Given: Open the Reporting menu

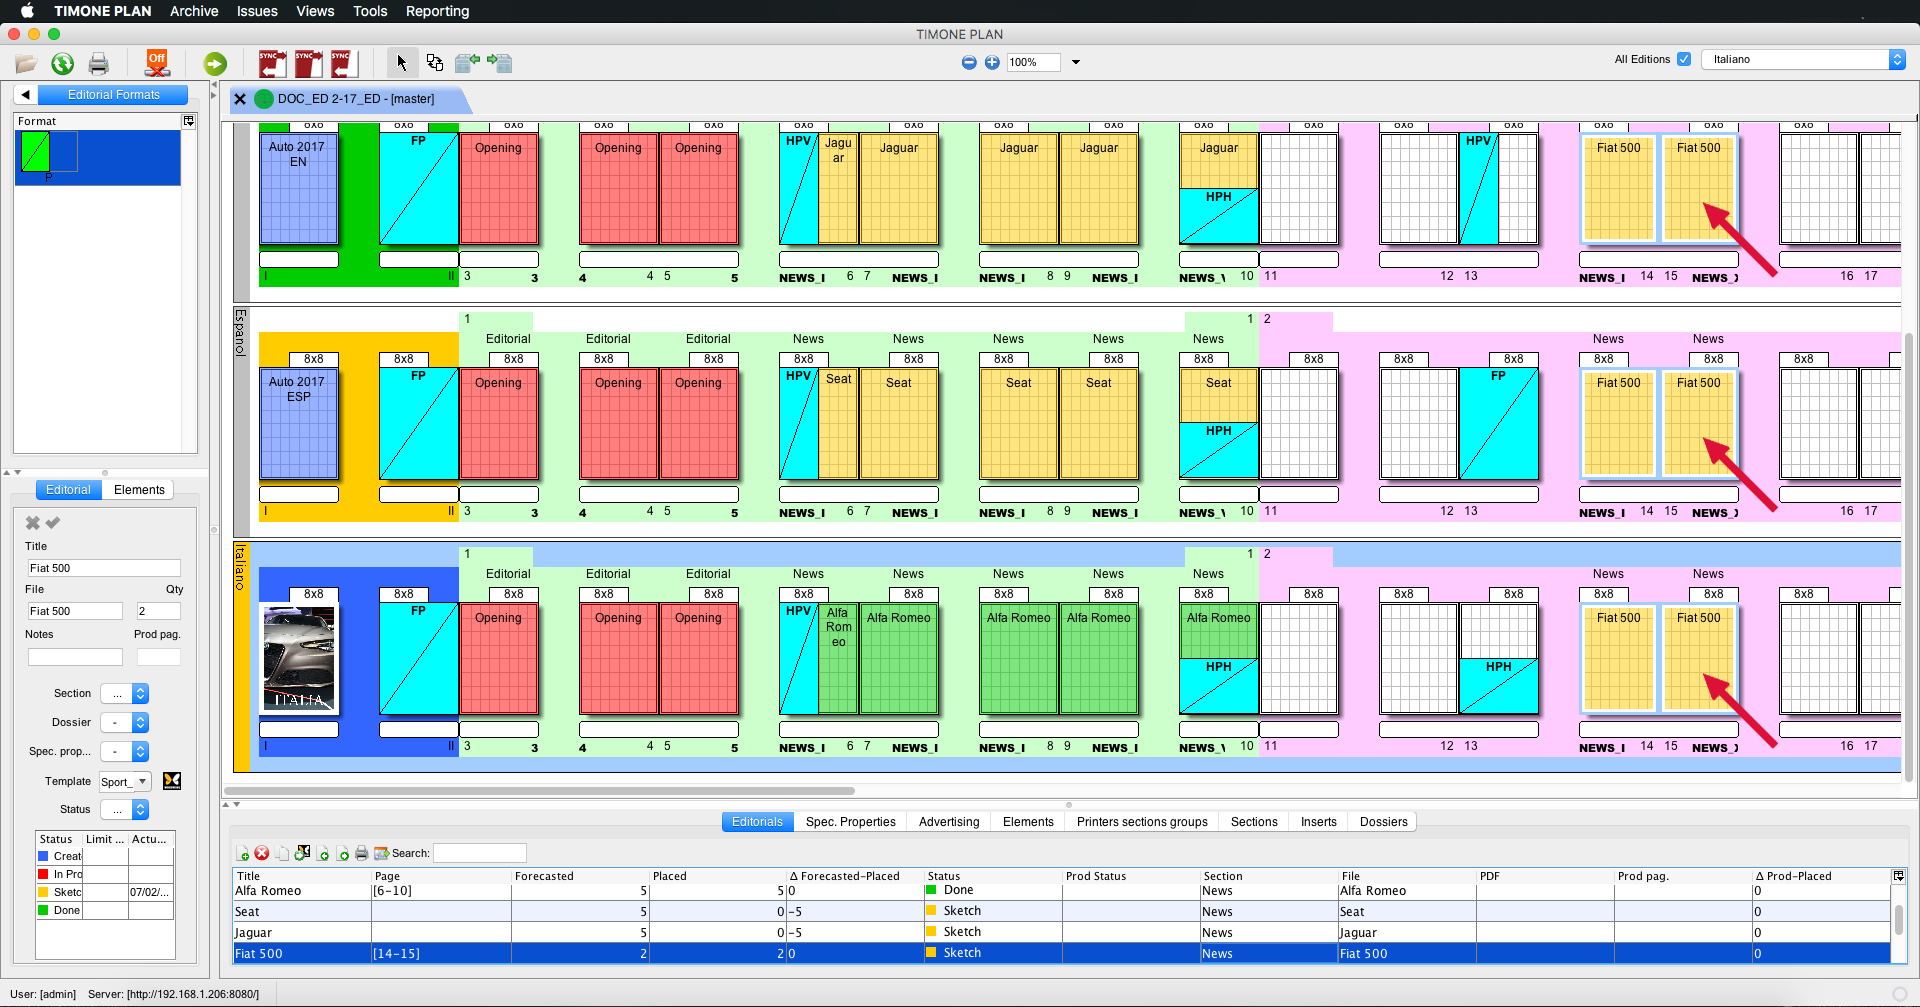Looking at the screenshot, I should 437,11.
